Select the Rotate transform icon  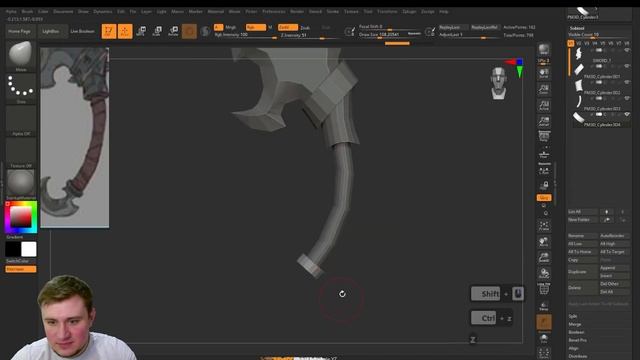click(x=173, y=31)
